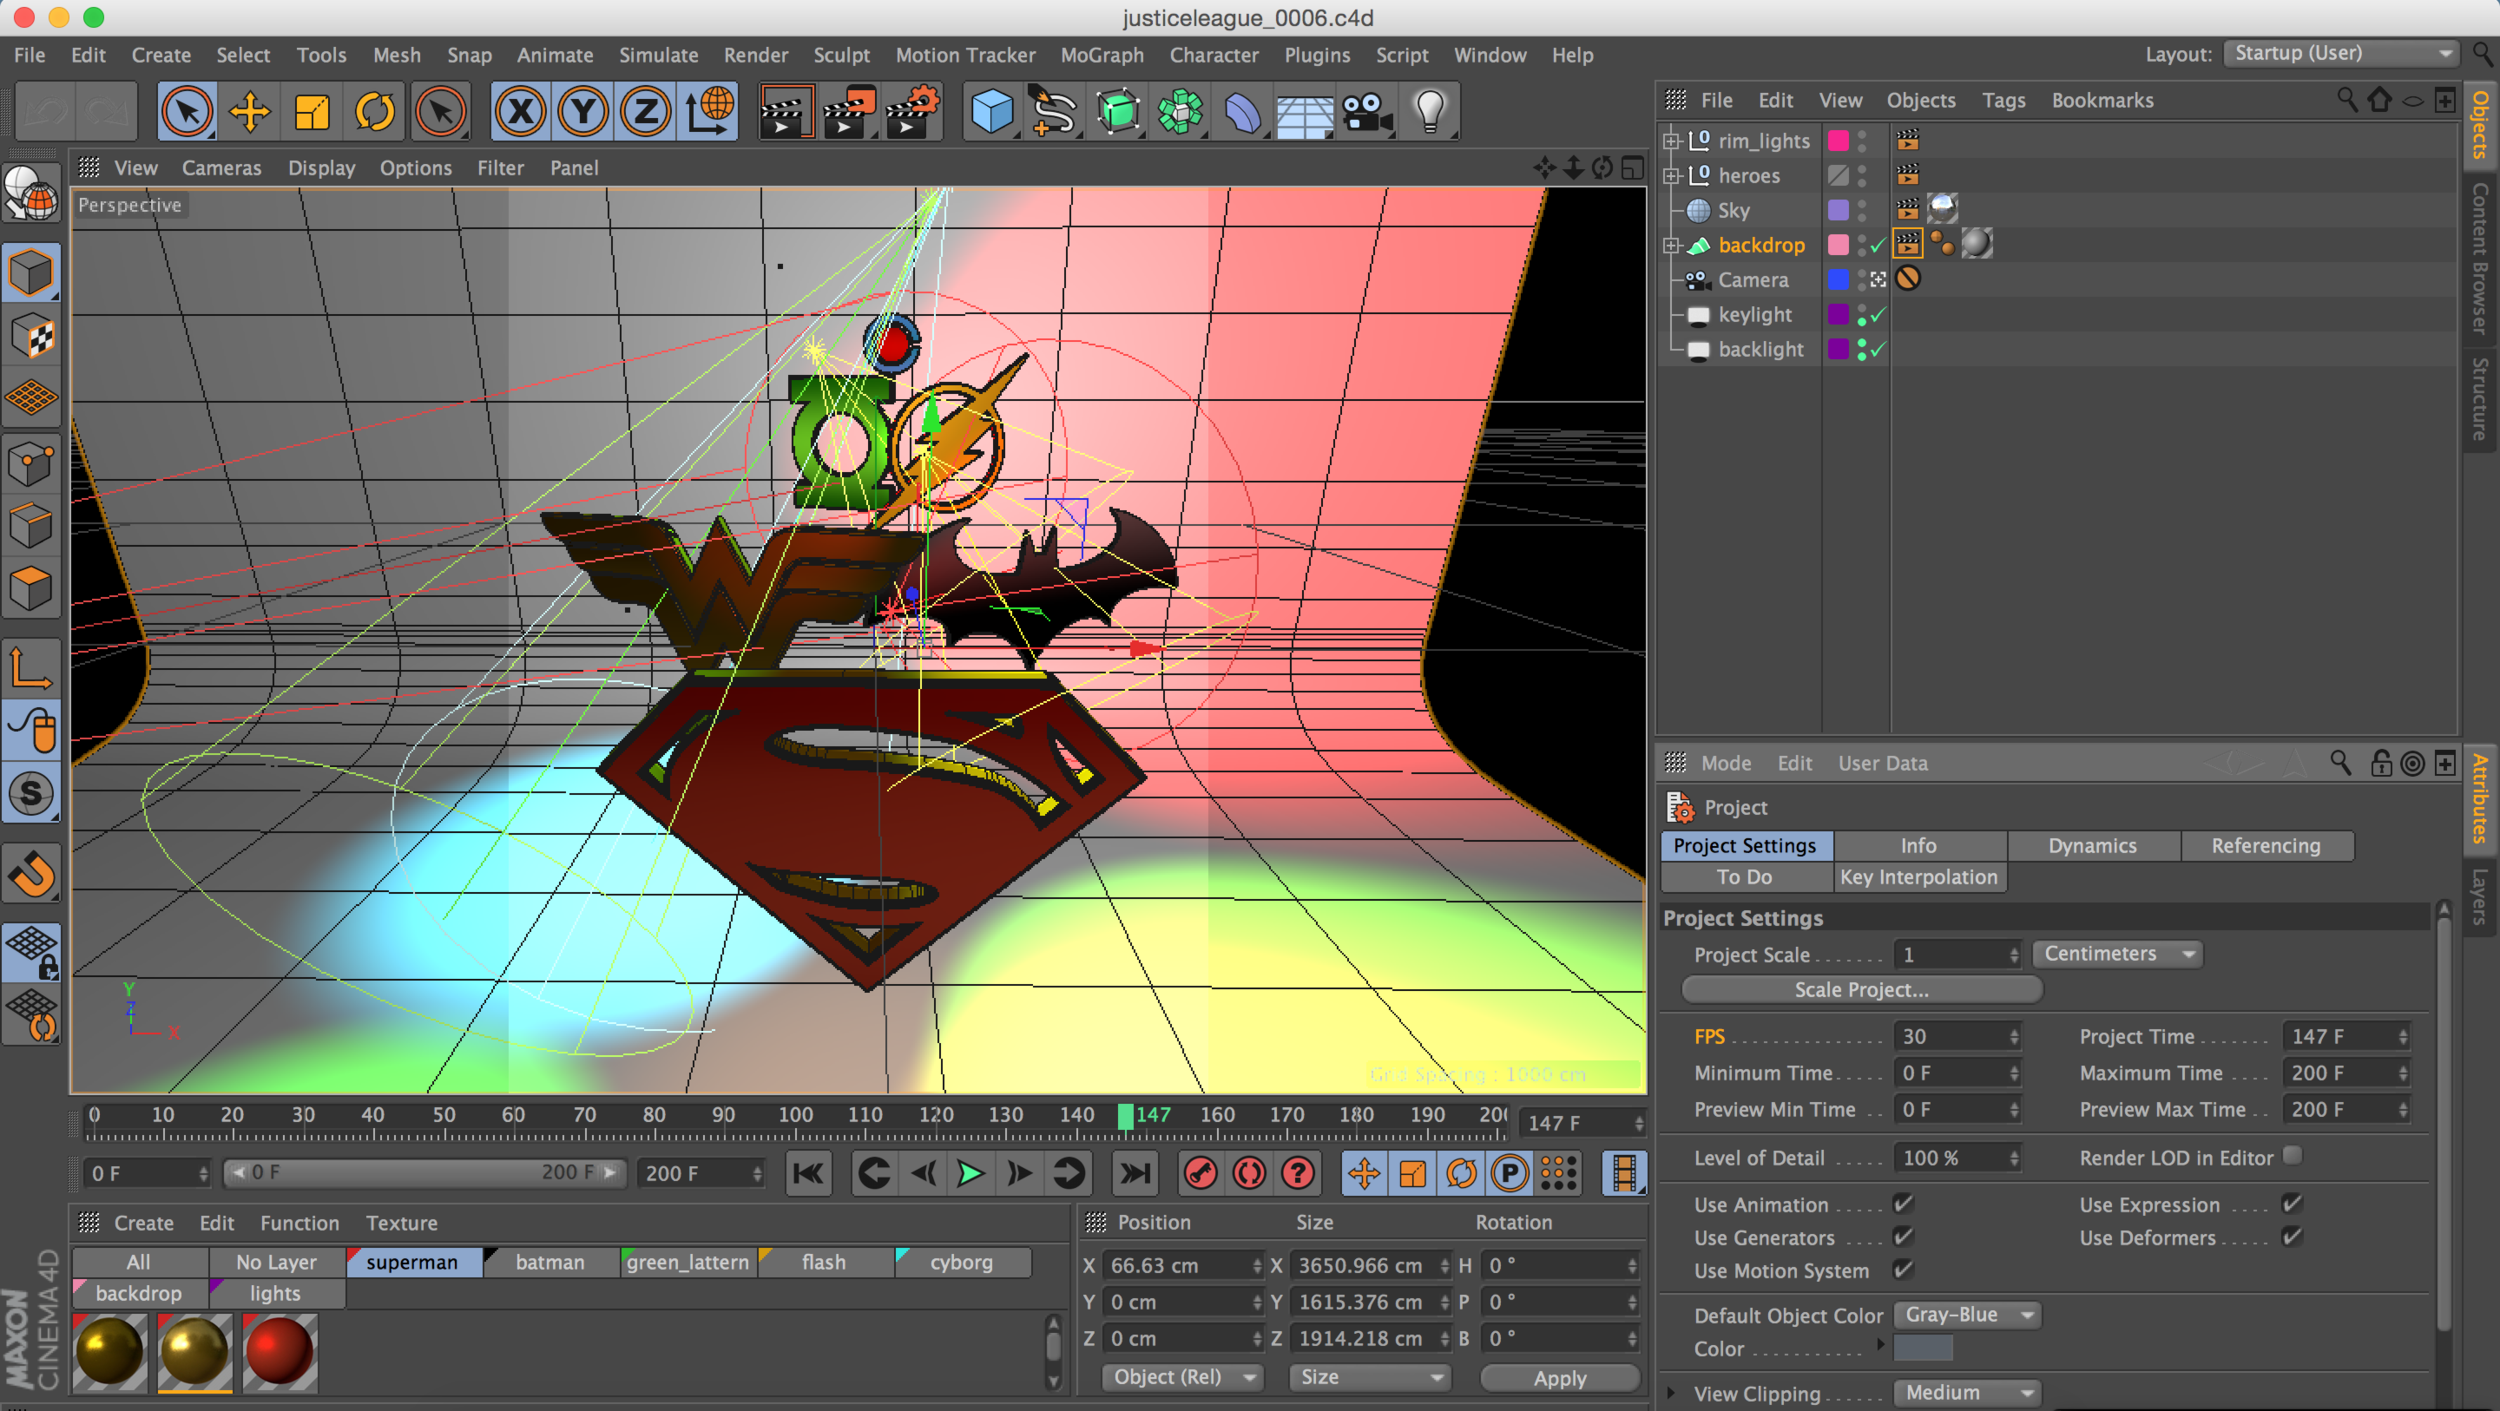Select the Rotate tool
Image resolution: width=2500 pixels, height=1411 pixels.
click(x=375, y=112)
